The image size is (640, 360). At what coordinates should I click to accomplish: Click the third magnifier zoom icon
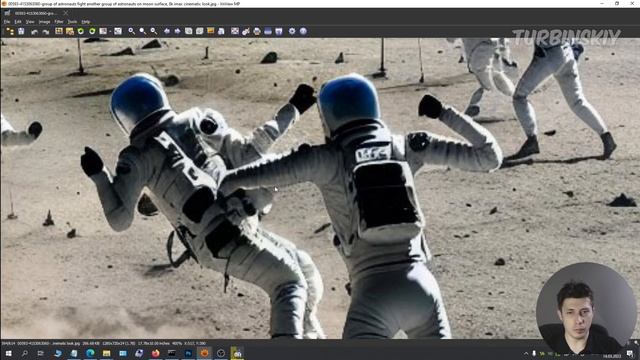(153, 31)
